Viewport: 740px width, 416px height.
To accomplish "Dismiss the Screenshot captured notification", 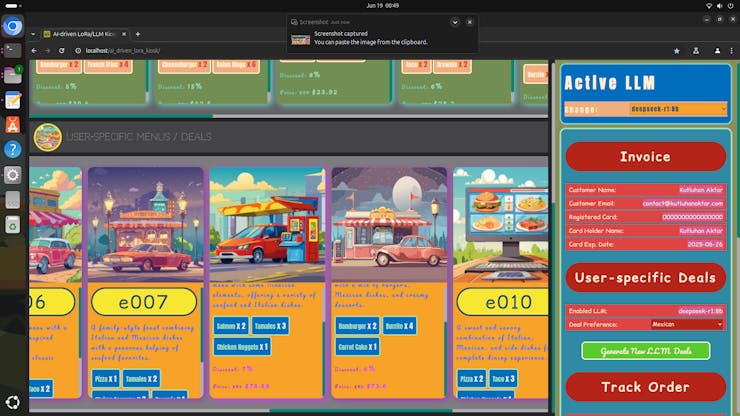I will click(x=470, y=22).
